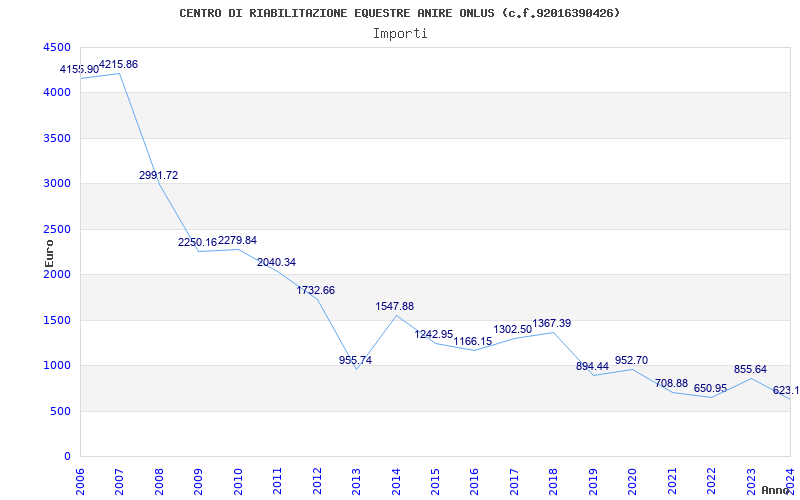The width and height of the screenshot is (800, 500).
Task: Select the 855.64 data label
Action: [x=751, y=369]
